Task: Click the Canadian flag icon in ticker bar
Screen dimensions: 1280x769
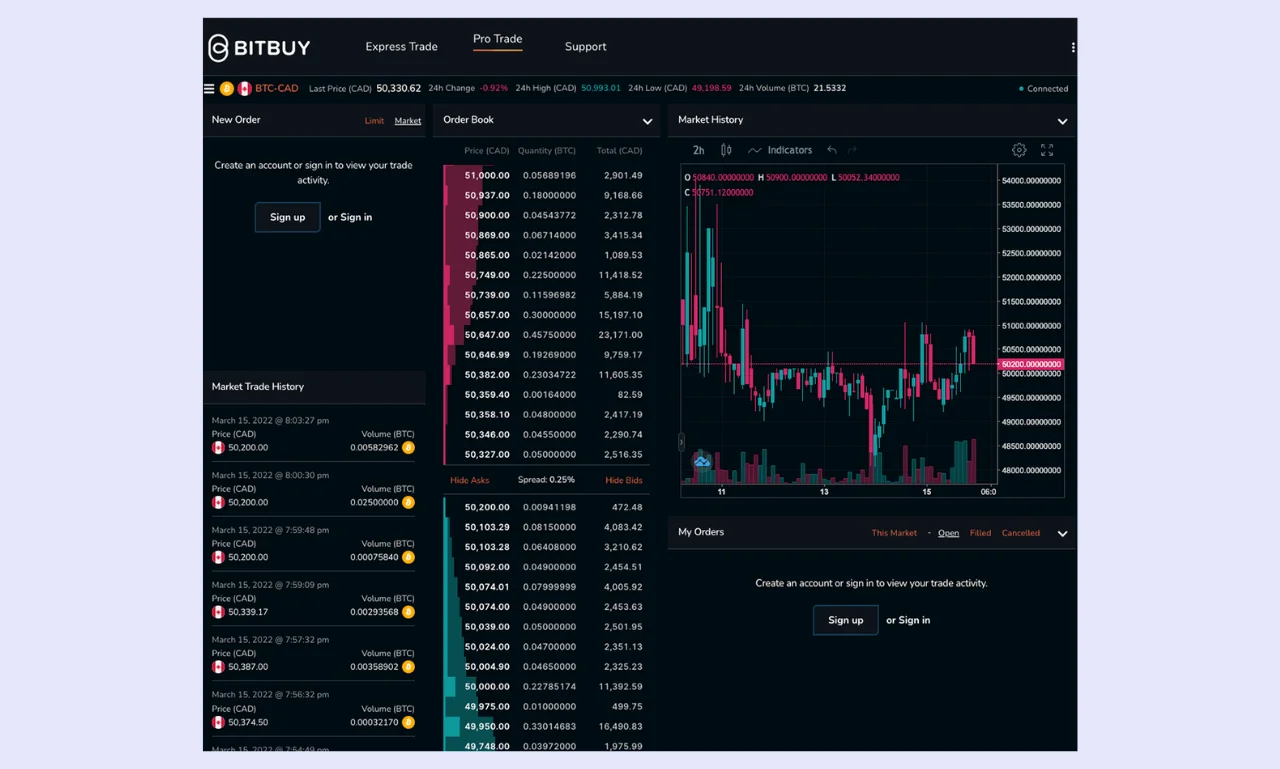Action: 244,88
